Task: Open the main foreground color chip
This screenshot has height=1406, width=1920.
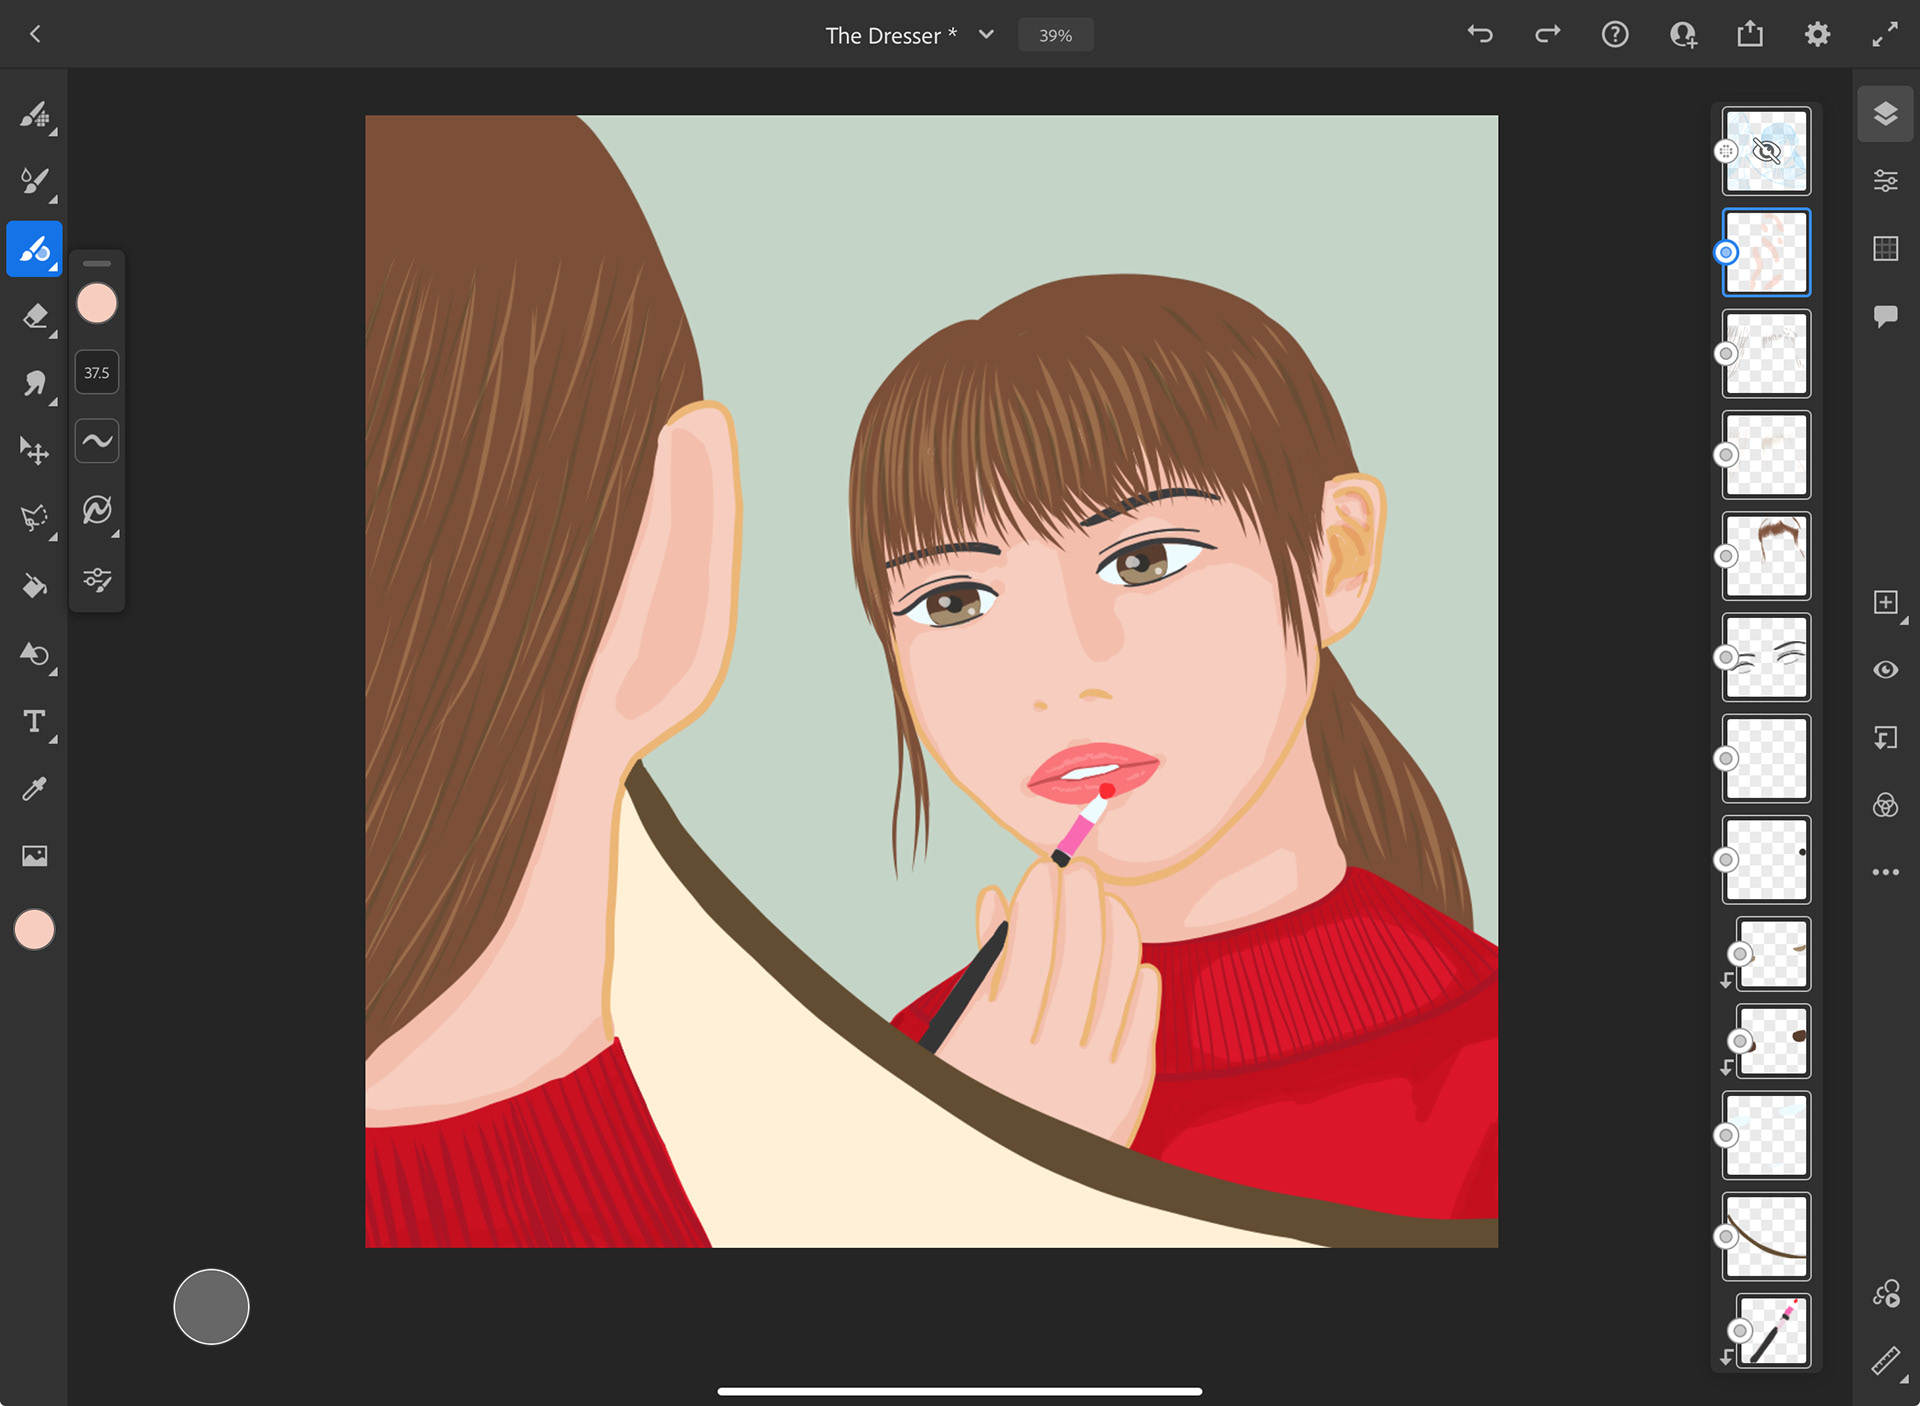Action: click(34, 930)
